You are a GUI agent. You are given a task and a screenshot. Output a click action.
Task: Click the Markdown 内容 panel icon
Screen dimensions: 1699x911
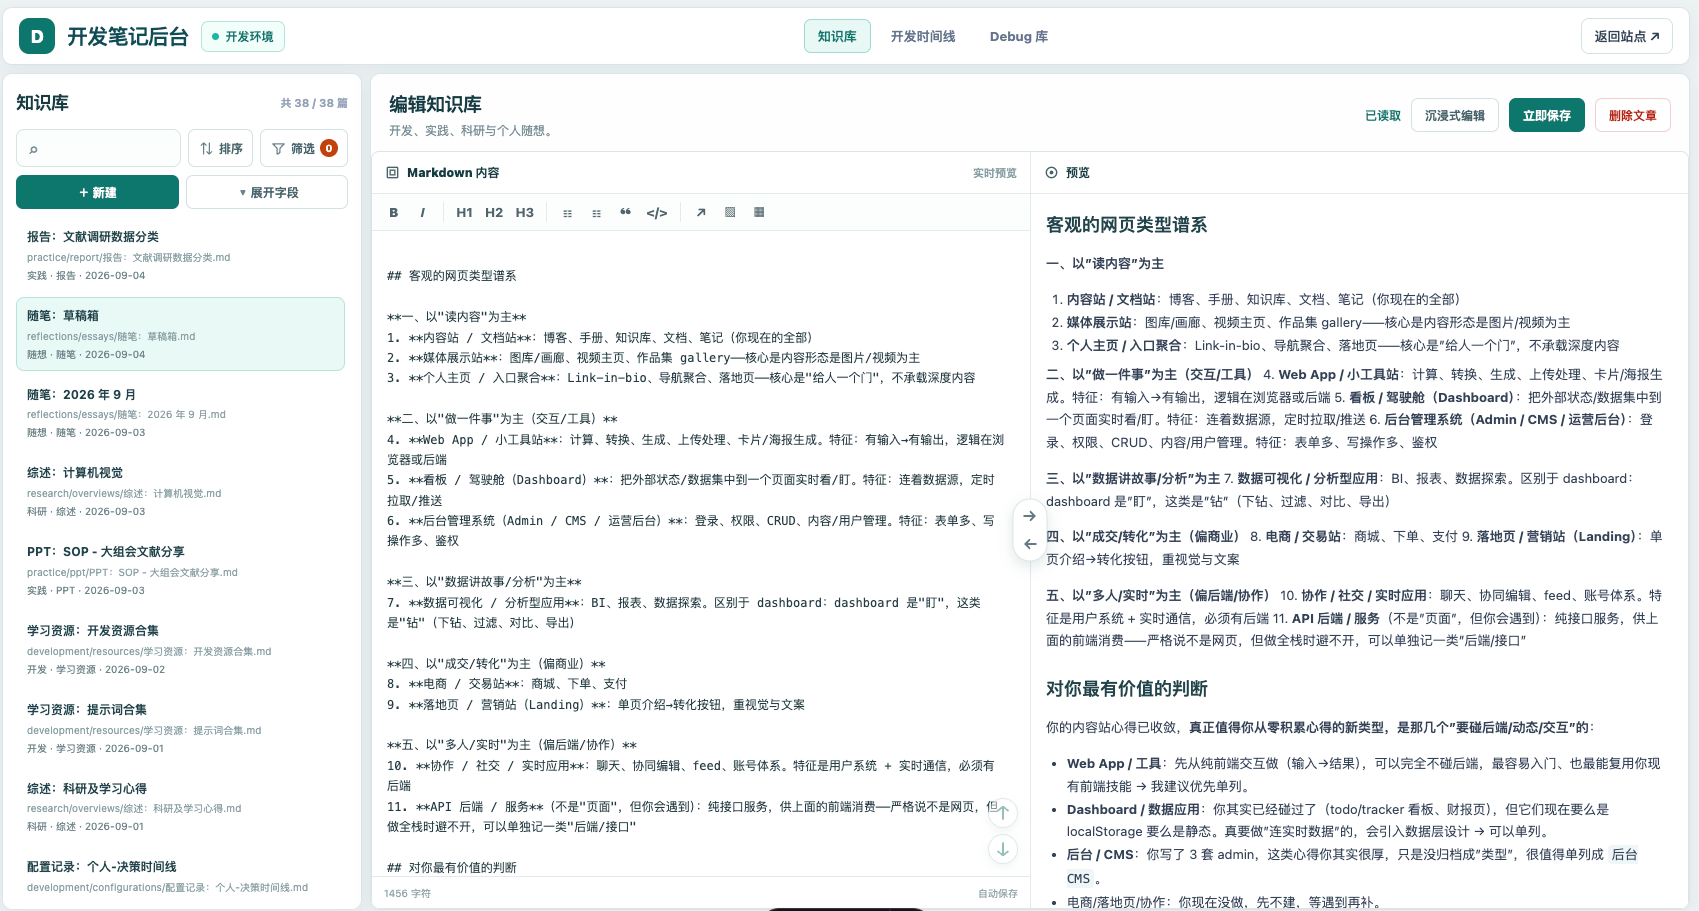click(x=393, y=173)
